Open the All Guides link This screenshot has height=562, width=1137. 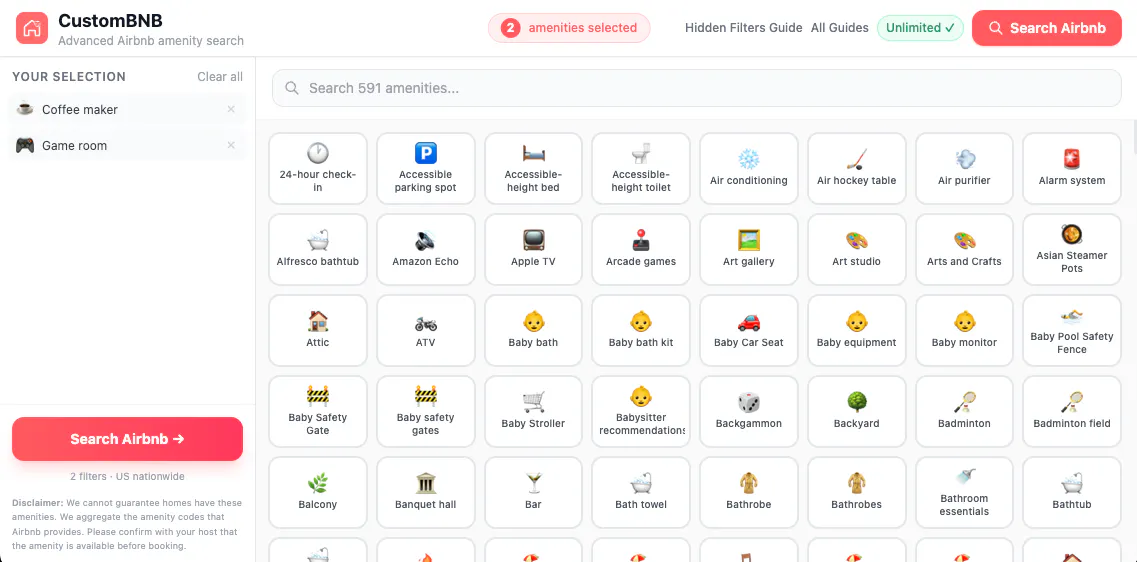pos(840,28)
